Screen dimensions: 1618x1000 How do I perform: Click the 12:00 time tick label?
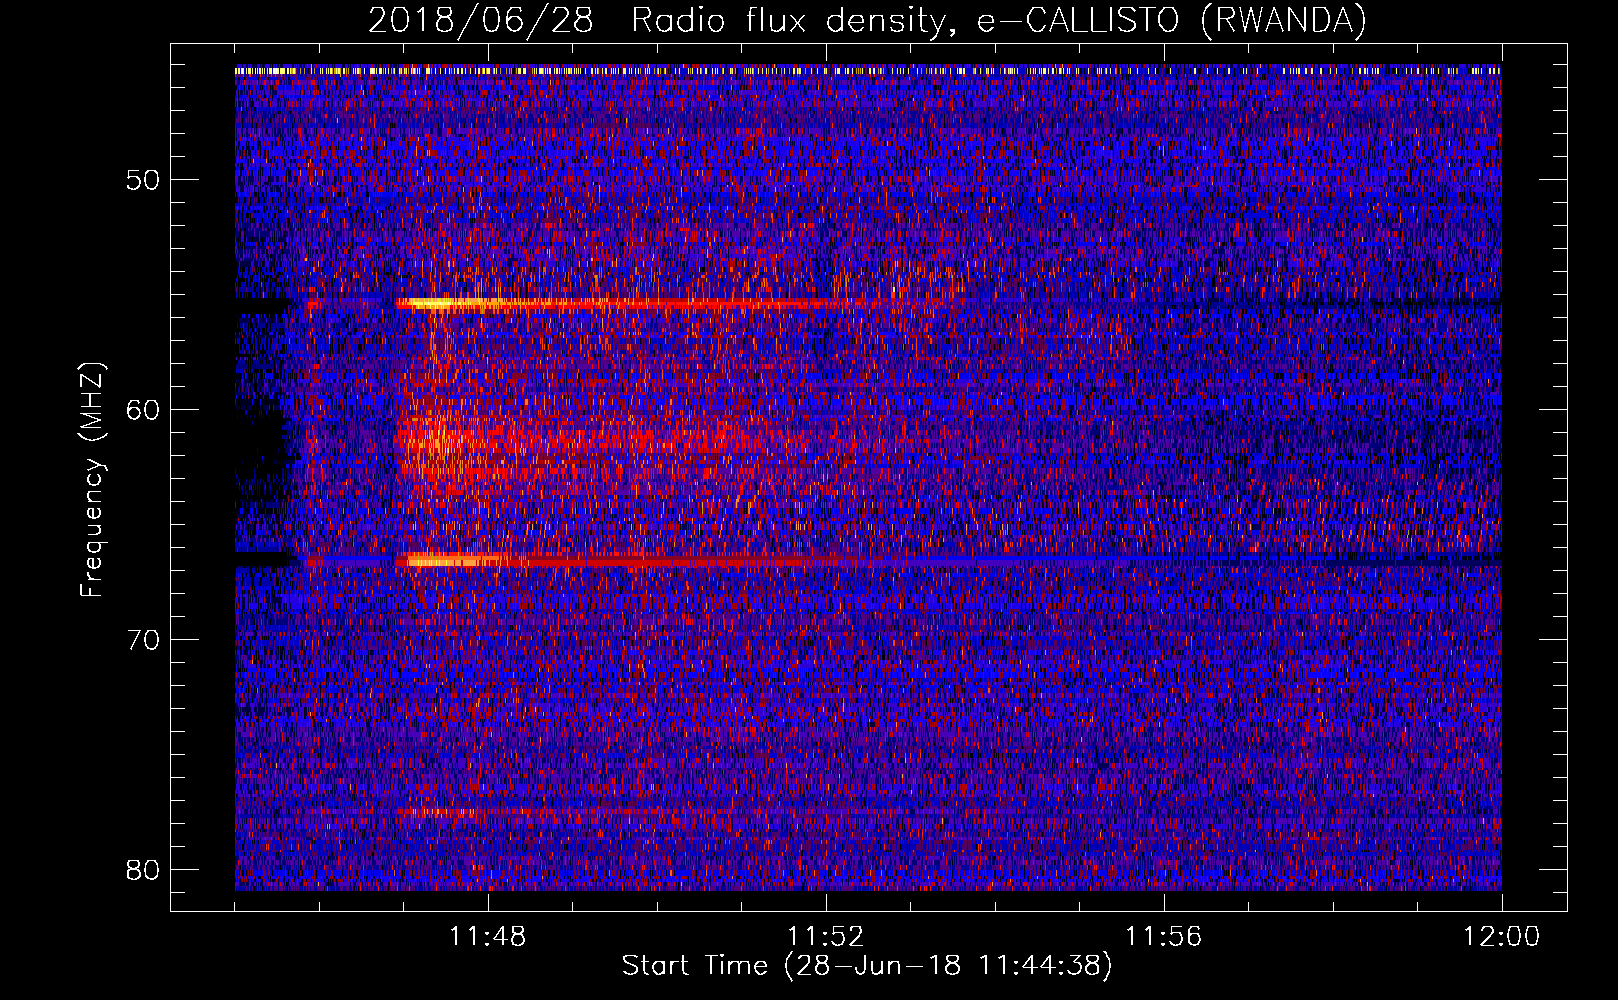tap(1501, 937)
